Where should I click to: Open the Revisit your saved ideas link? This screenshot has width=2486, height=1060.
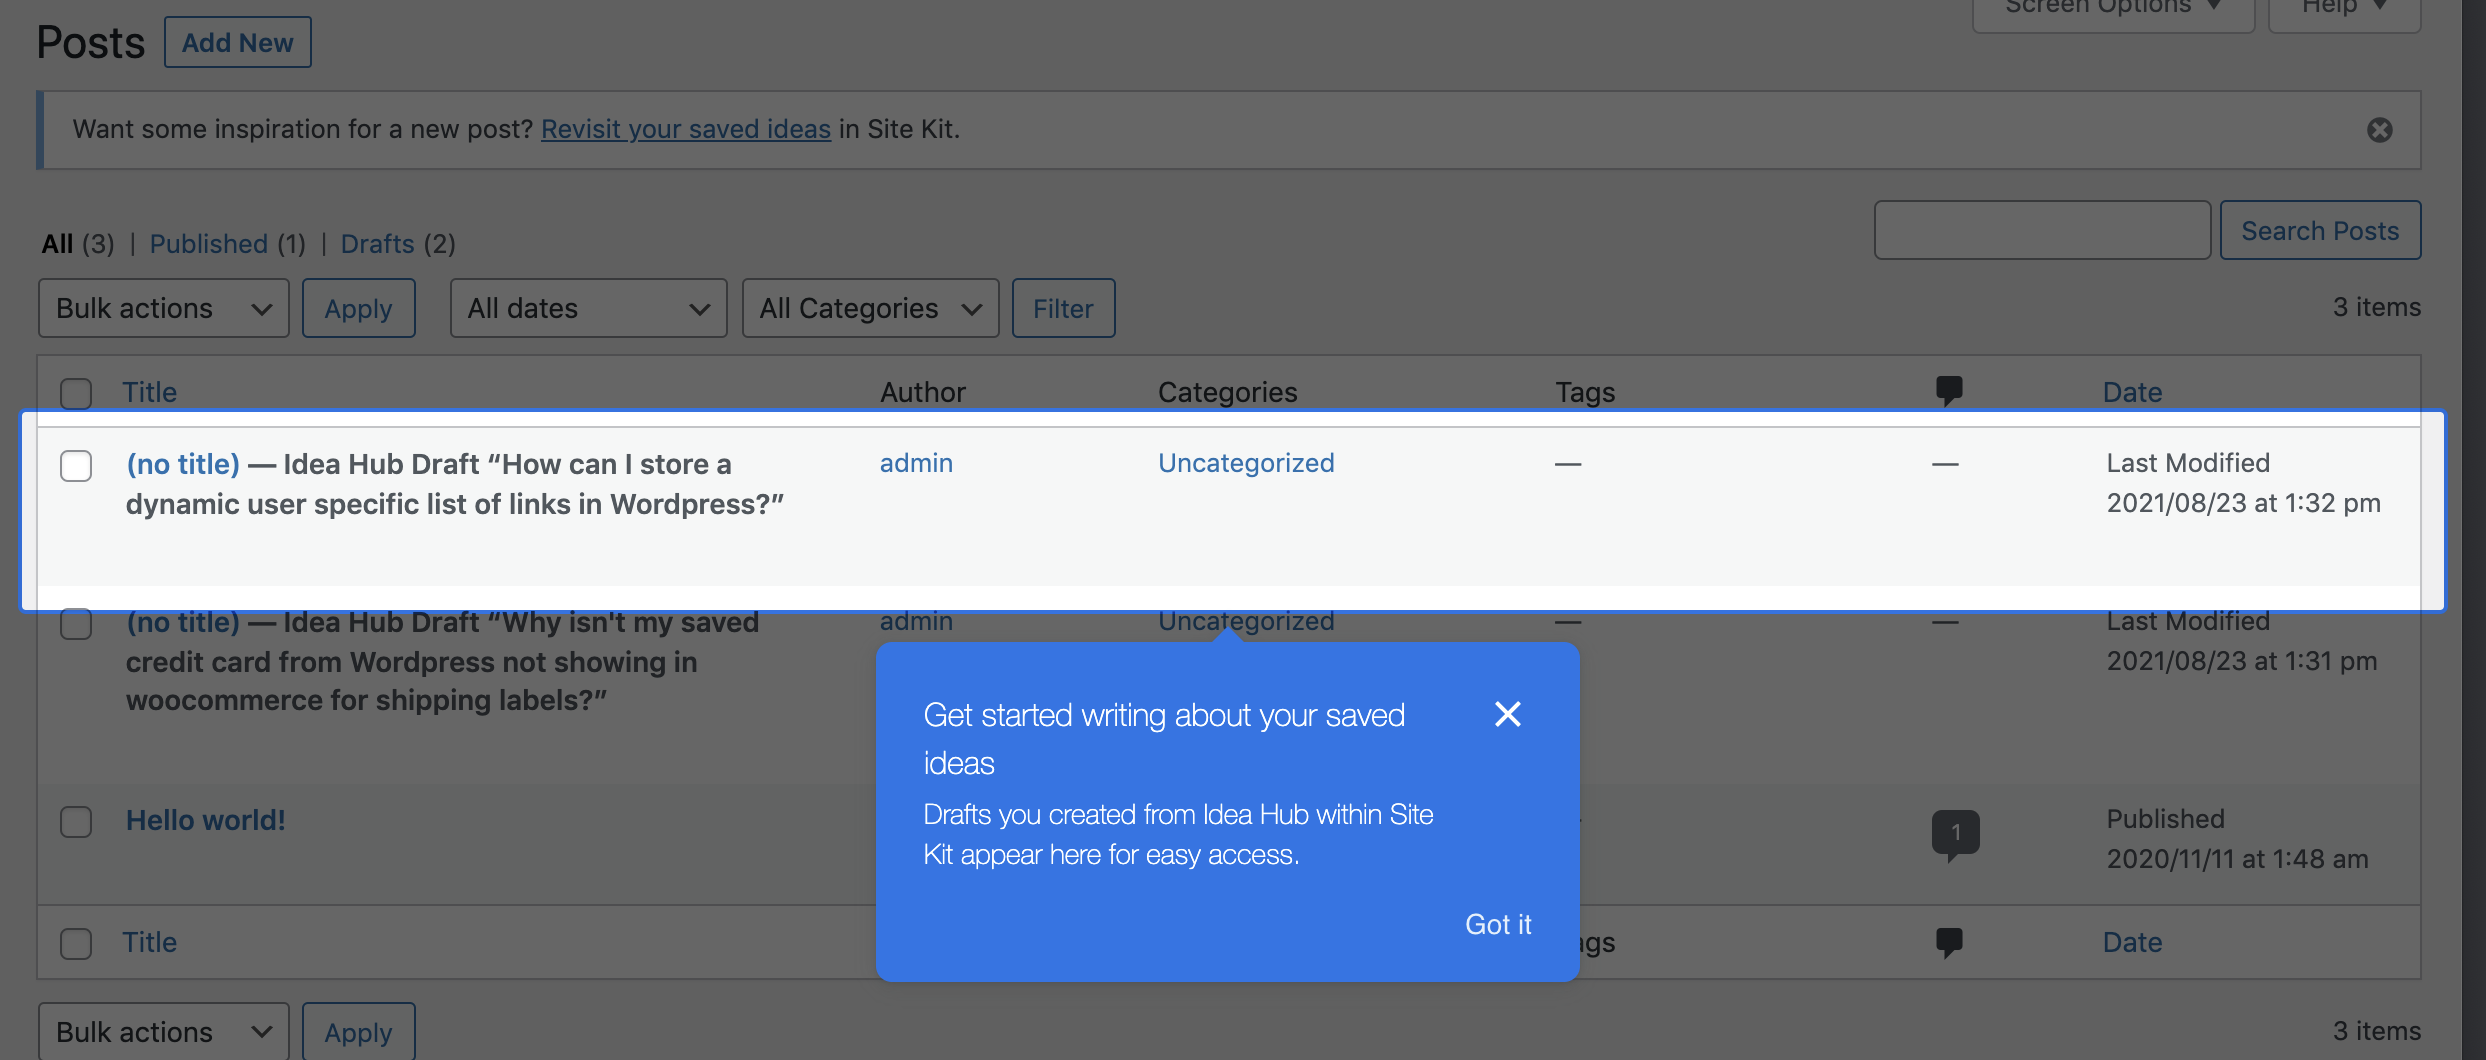(x=686, y=129)
